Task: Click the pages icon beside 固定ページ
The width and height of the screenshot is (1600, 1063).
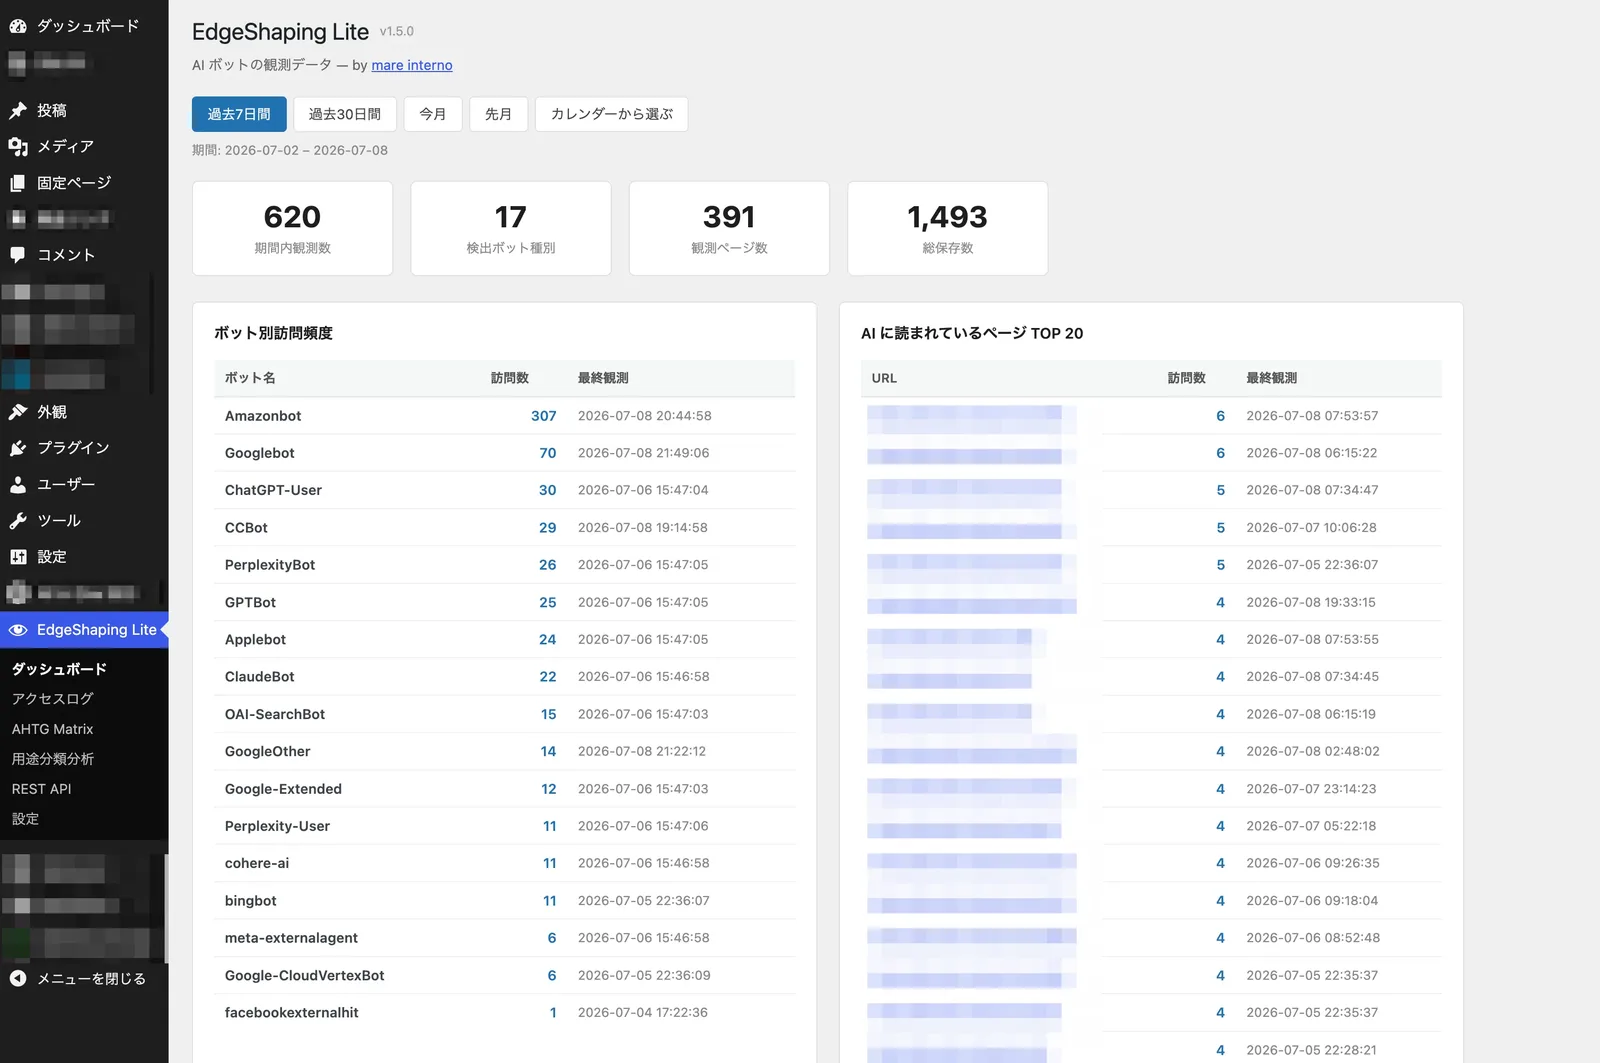Action: [x=18, y=183]
